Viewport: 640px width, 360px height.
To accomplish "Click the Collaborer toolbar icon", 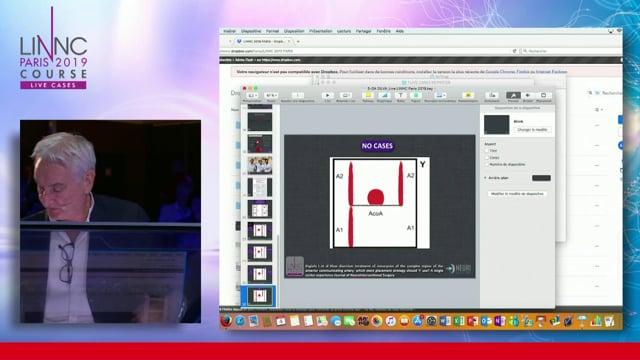I will [492, 96].
